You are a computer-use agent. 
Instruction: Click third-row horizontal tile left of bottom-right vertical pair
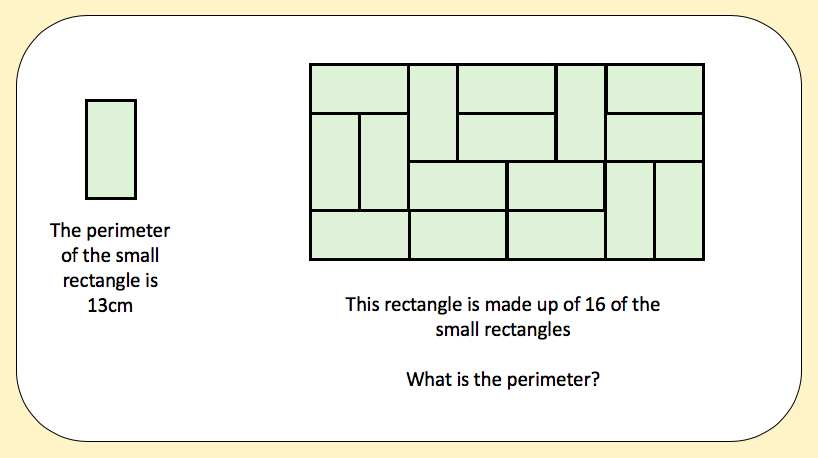coord(556,186)
